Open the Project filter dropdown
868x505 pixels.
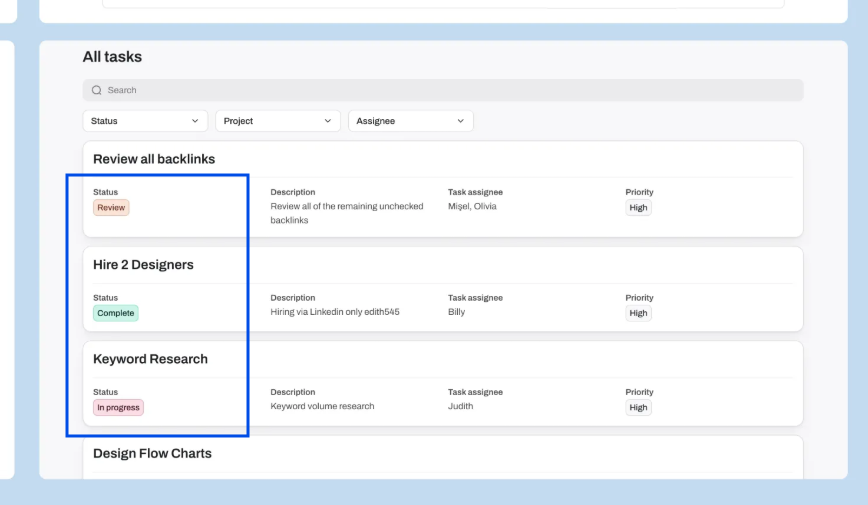tap(278, 121)
